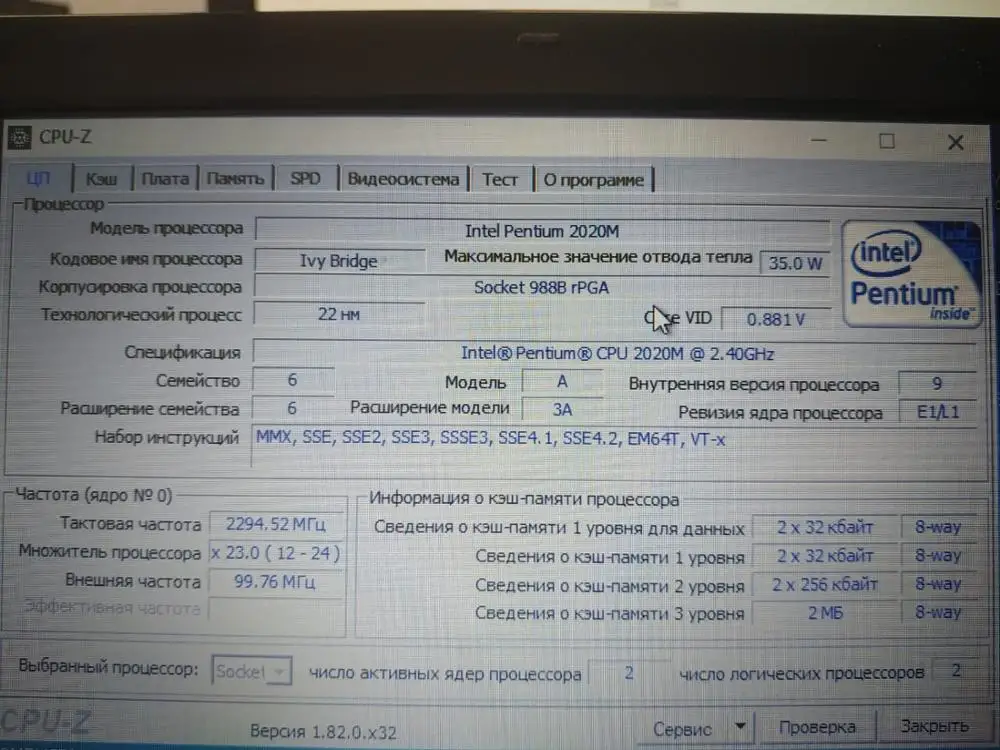Open the Сервис dropdown arrow
This screenshot has height=750, width=1000.
pos(740,727)
